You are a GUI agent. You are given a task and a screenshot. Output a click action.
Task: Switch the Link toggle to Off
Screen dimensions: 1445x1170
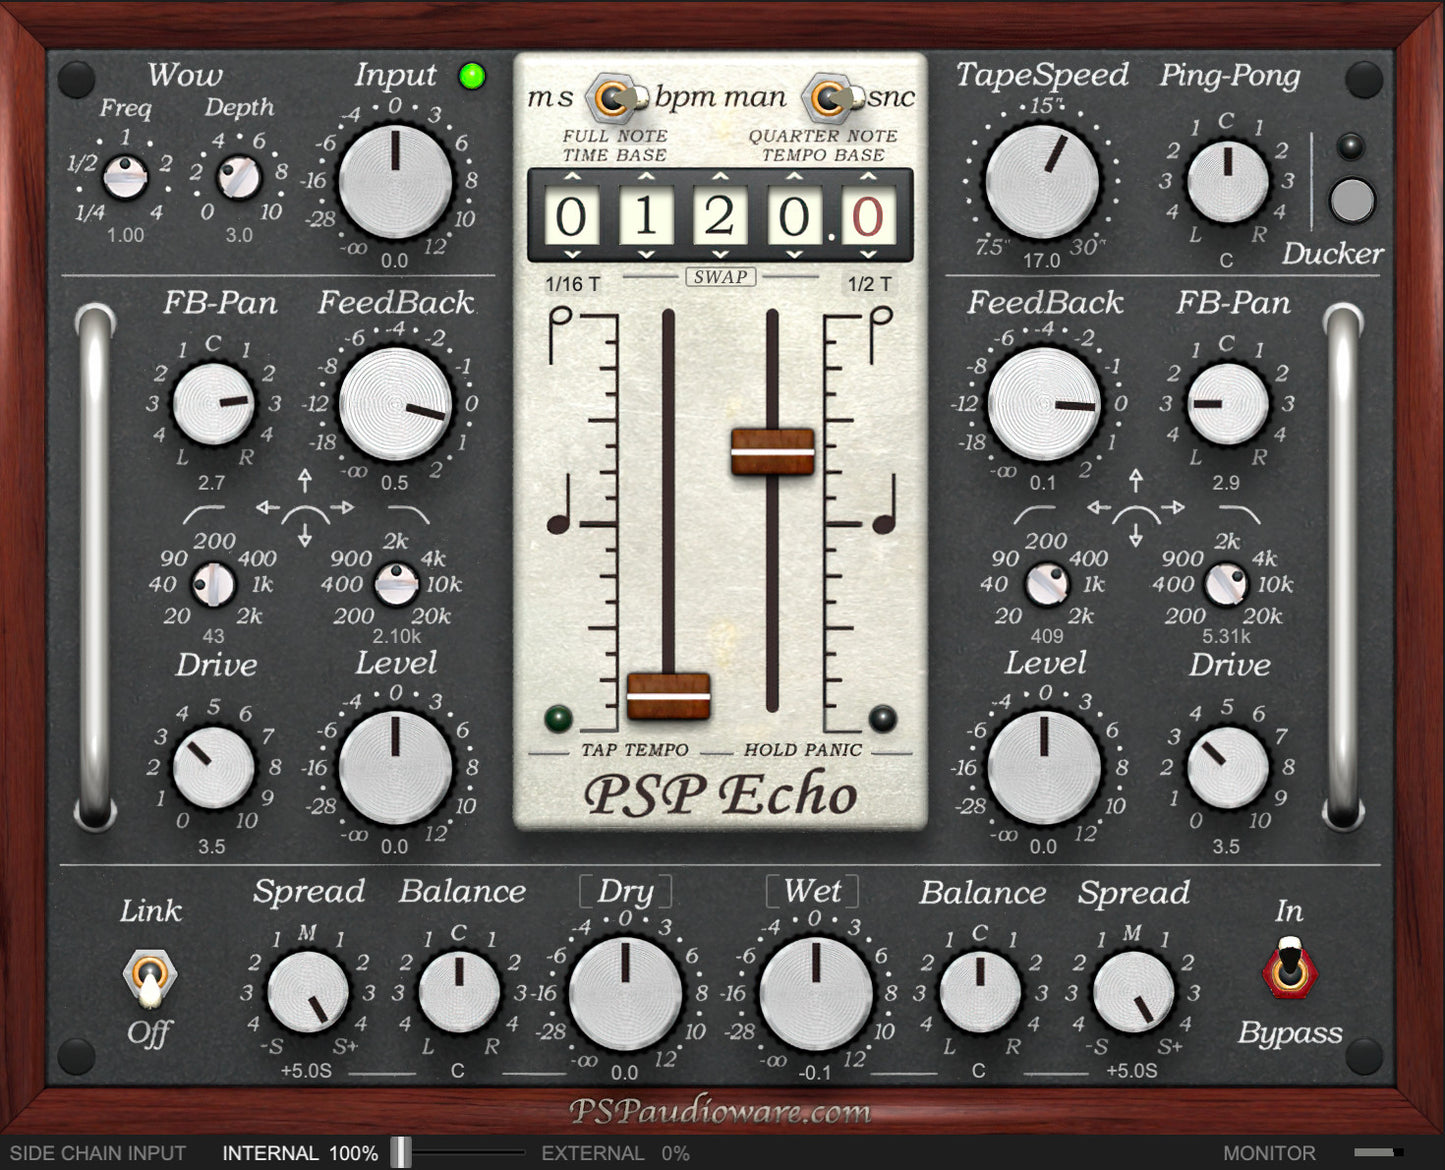150,985
